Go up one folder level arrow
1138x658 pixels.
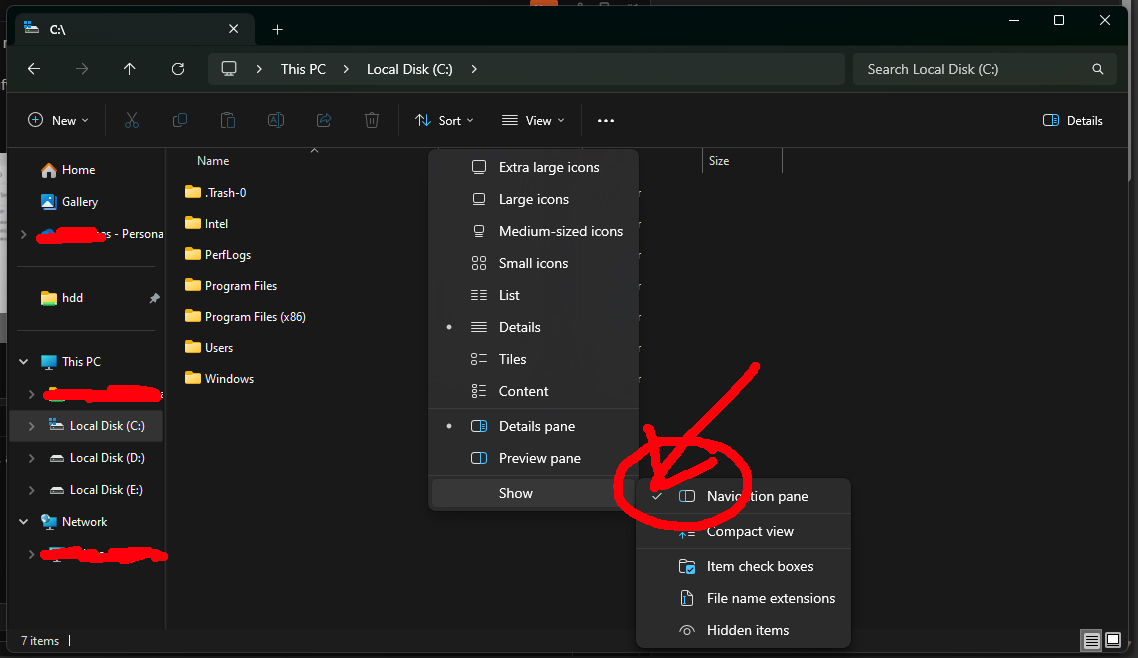pyautogui.click(x=129, y=69)
